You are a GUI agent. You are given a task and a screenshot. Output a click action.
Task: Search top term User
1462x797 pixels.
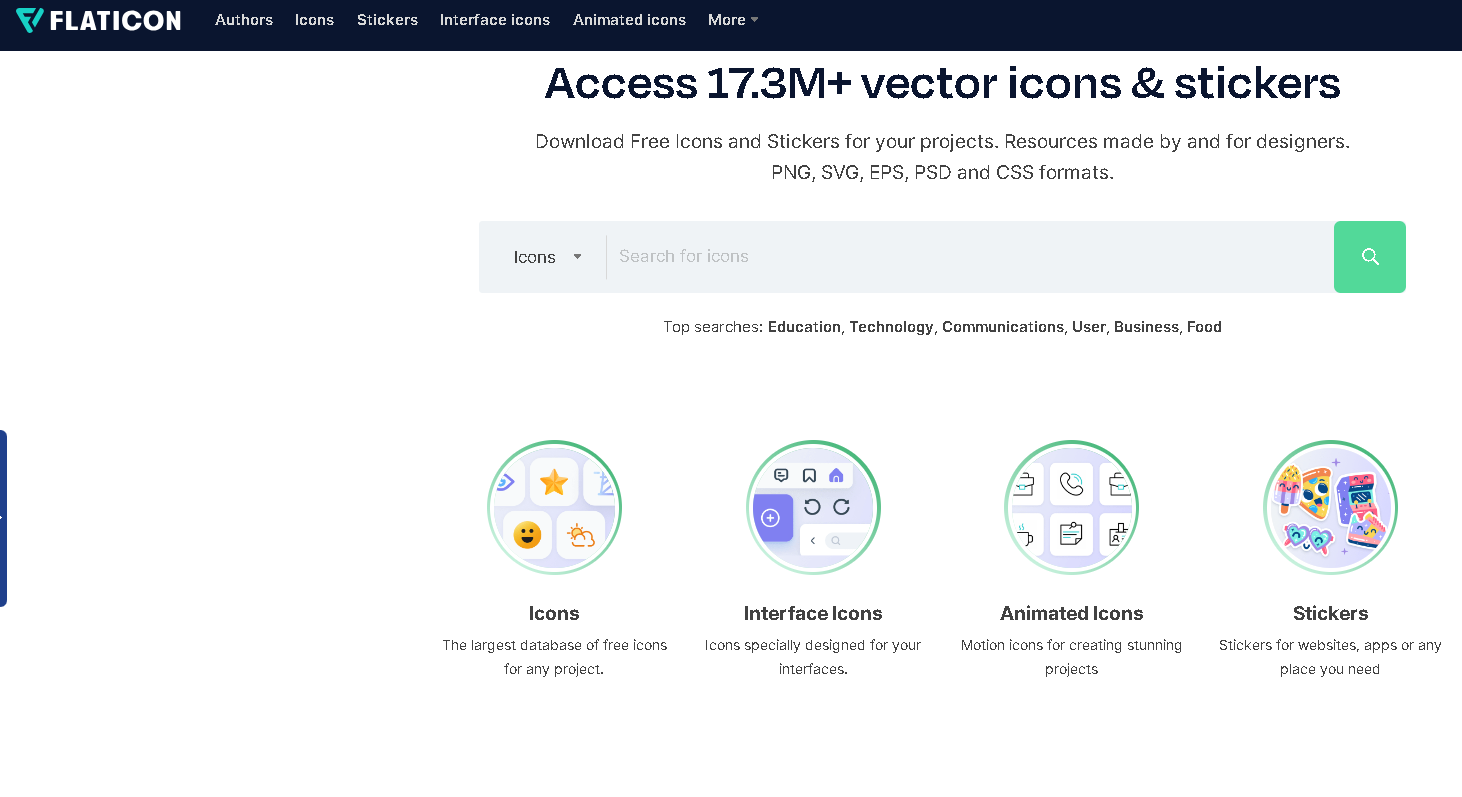pos(1089,327)
